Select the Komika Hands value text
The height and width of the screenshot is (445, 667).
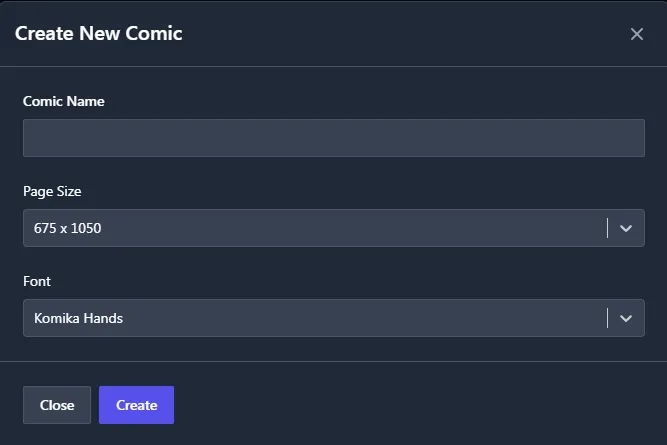(x=78, y=318)
